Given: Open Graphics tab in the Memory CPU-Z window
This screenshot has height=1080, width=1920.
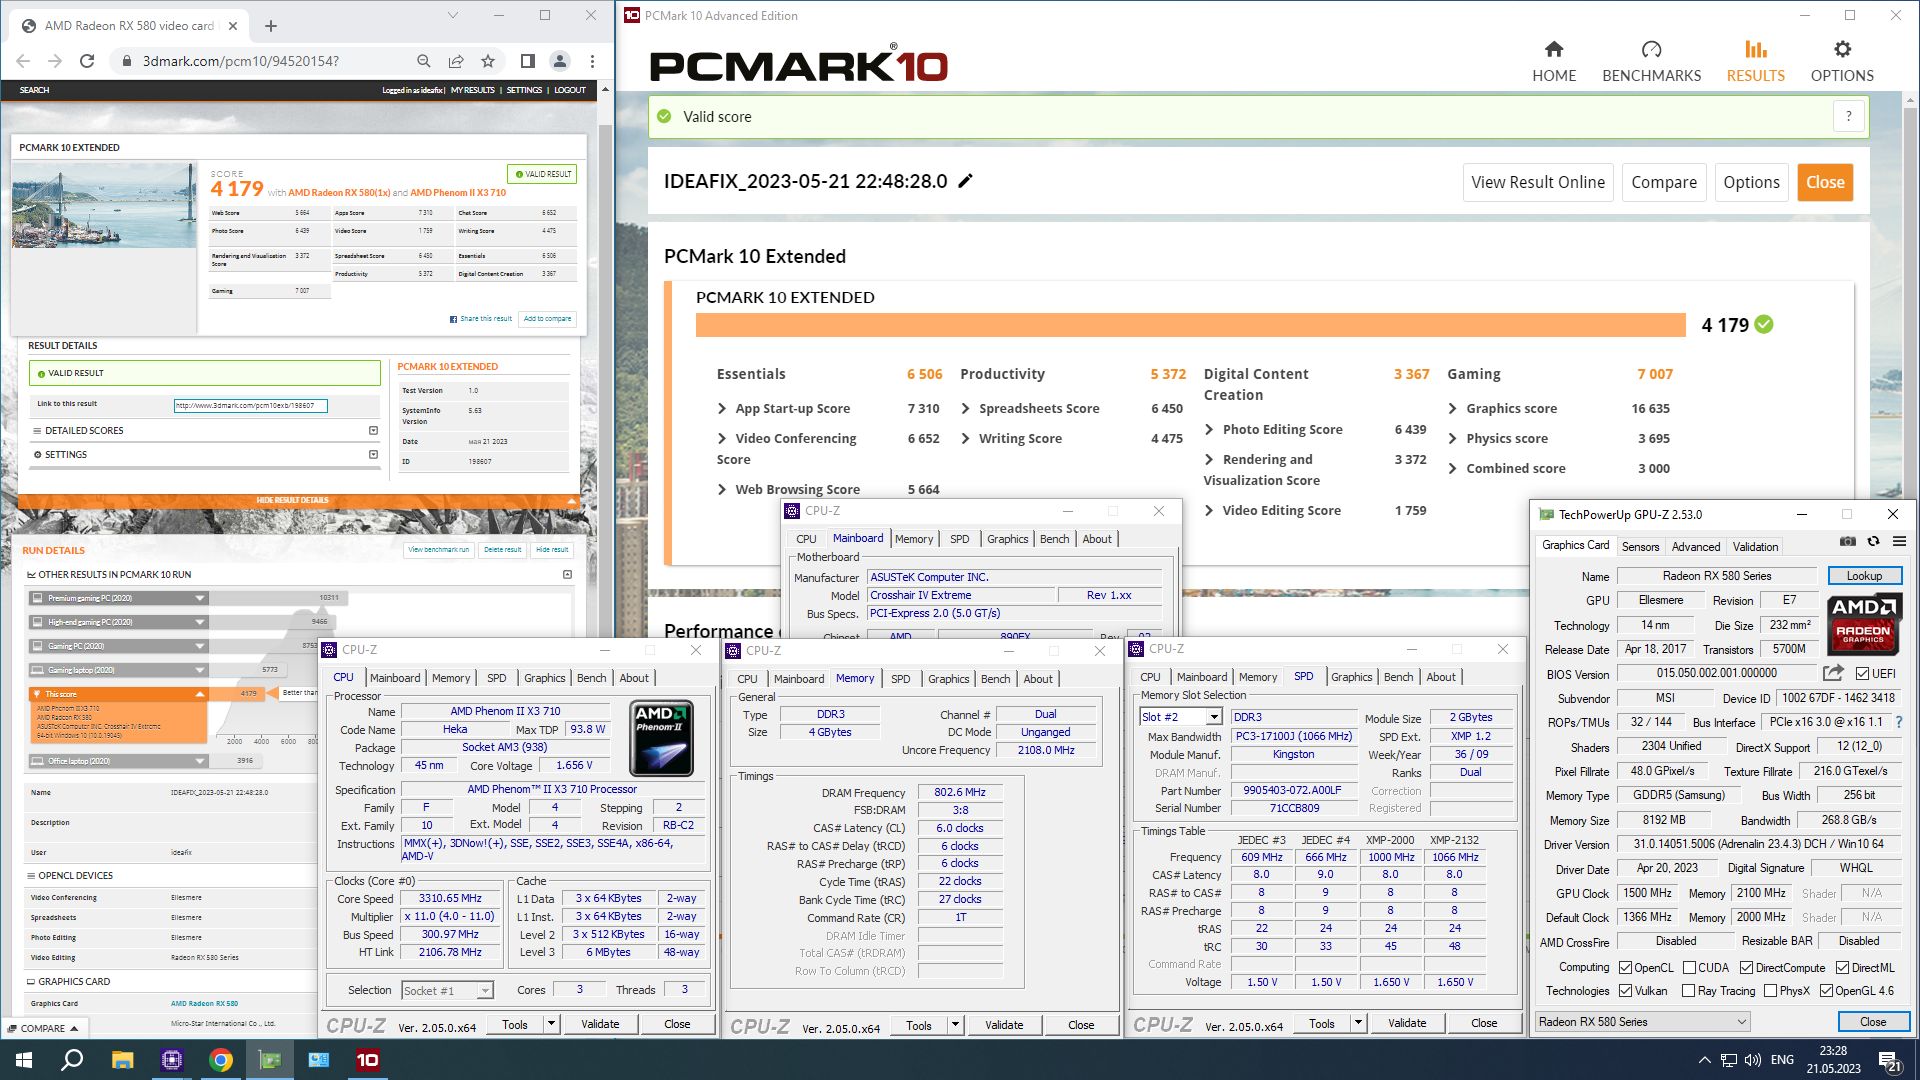Looking at the screenshot, I should click(x=948, y=678).
